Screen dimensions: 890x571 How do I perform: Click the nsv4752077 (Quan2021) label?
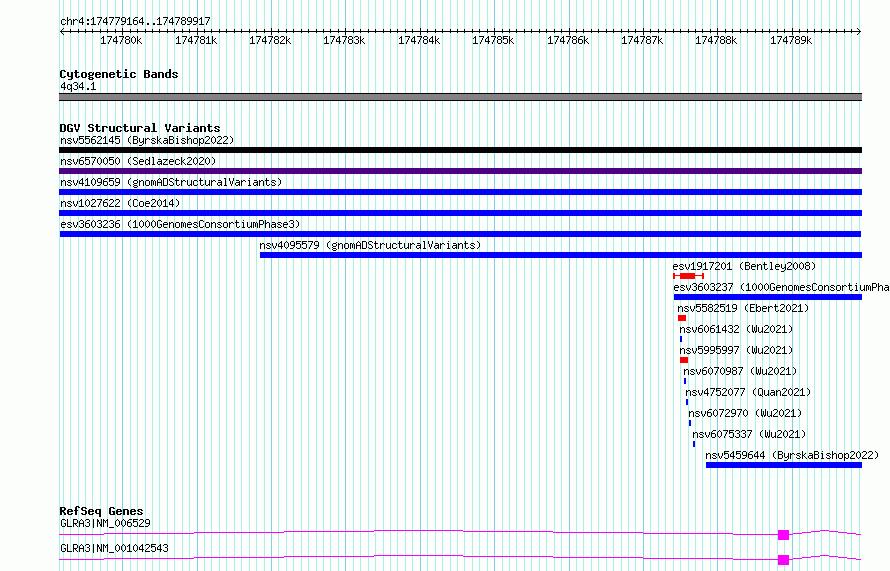(748, 392)
